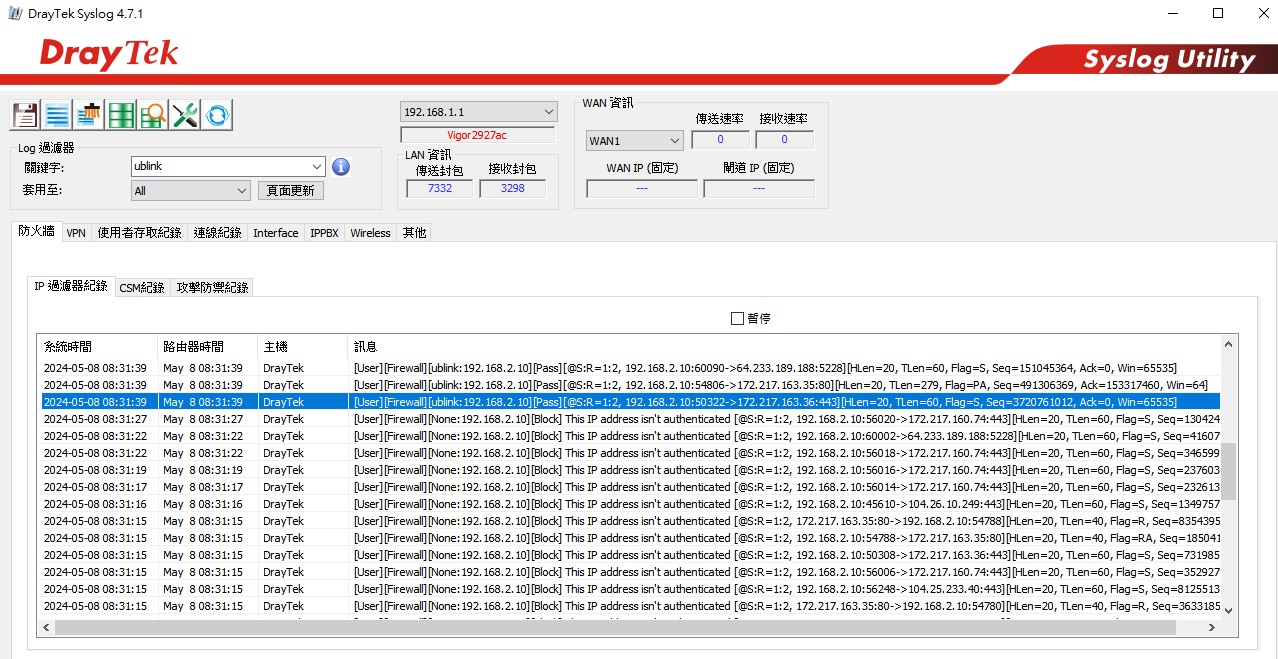Click the blue circular refresh arrows icon

click(217, 115)
